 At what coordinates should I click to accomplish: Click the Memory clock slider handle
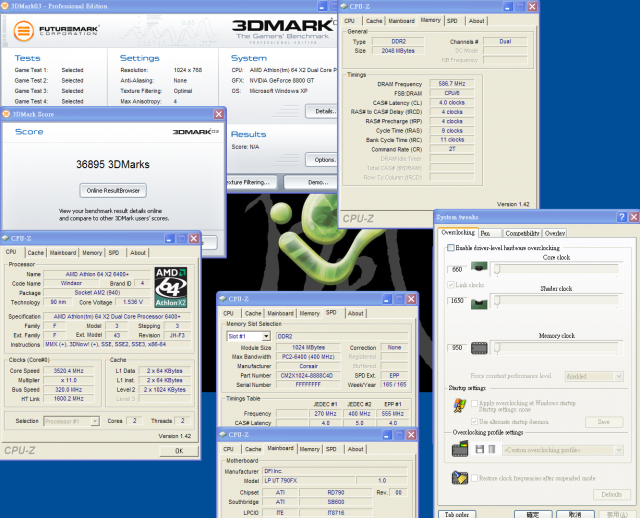[x=497, y=348]
